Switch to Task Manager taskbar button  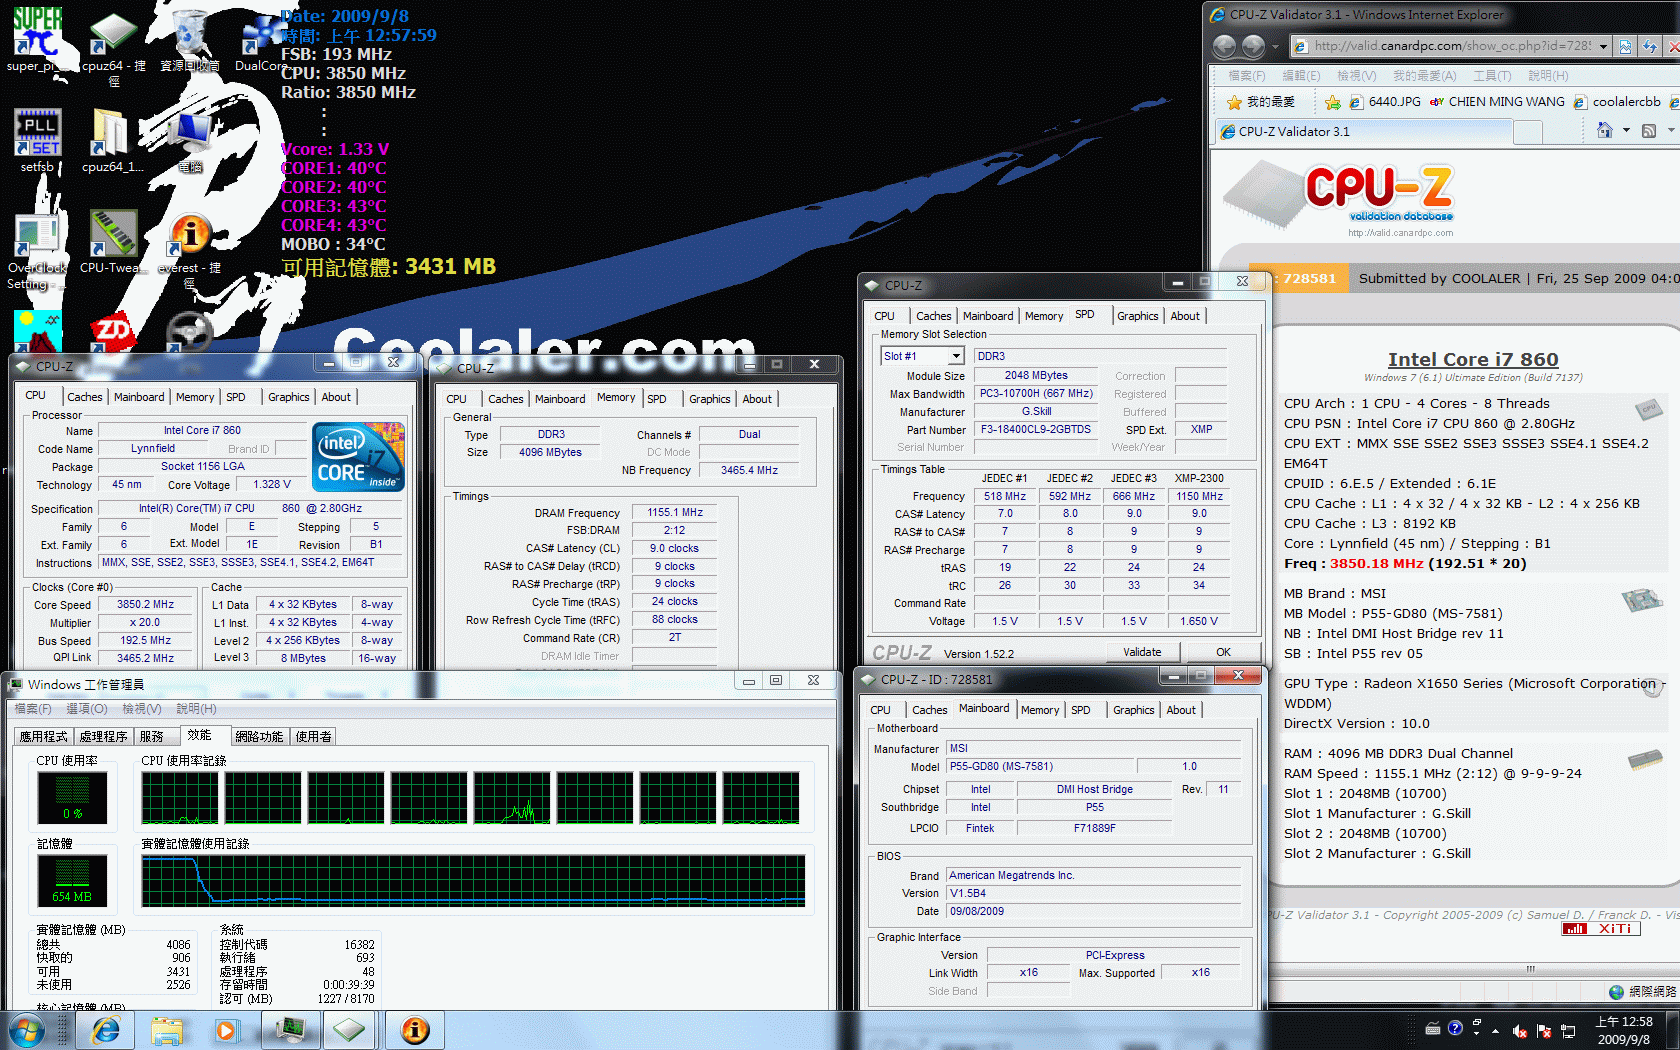pyautogui.click(x=291, y=1030)
